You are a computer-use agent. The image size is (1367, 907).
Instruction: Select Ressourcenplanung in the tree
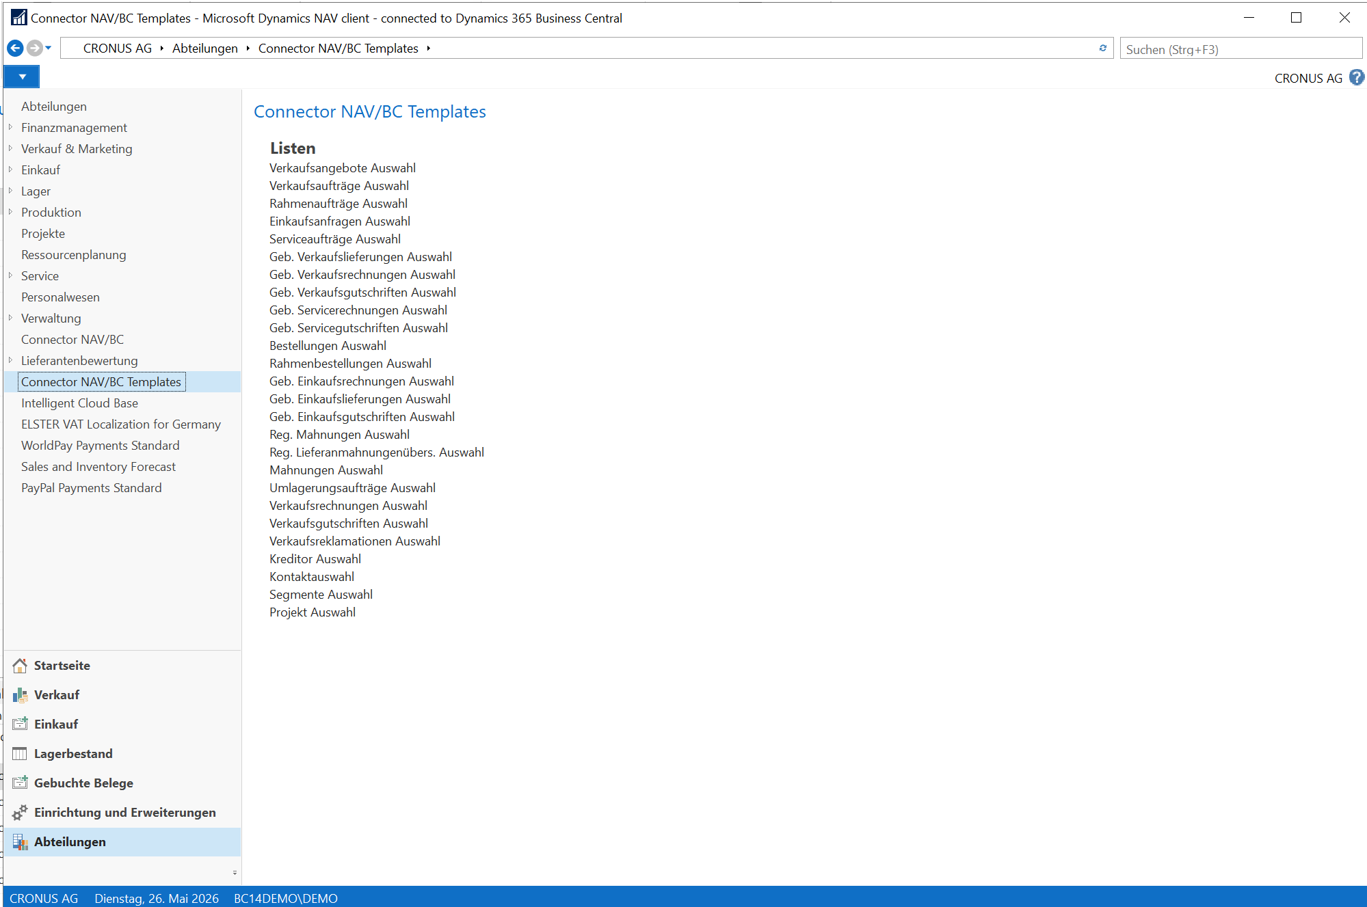[x=74, y=254]
